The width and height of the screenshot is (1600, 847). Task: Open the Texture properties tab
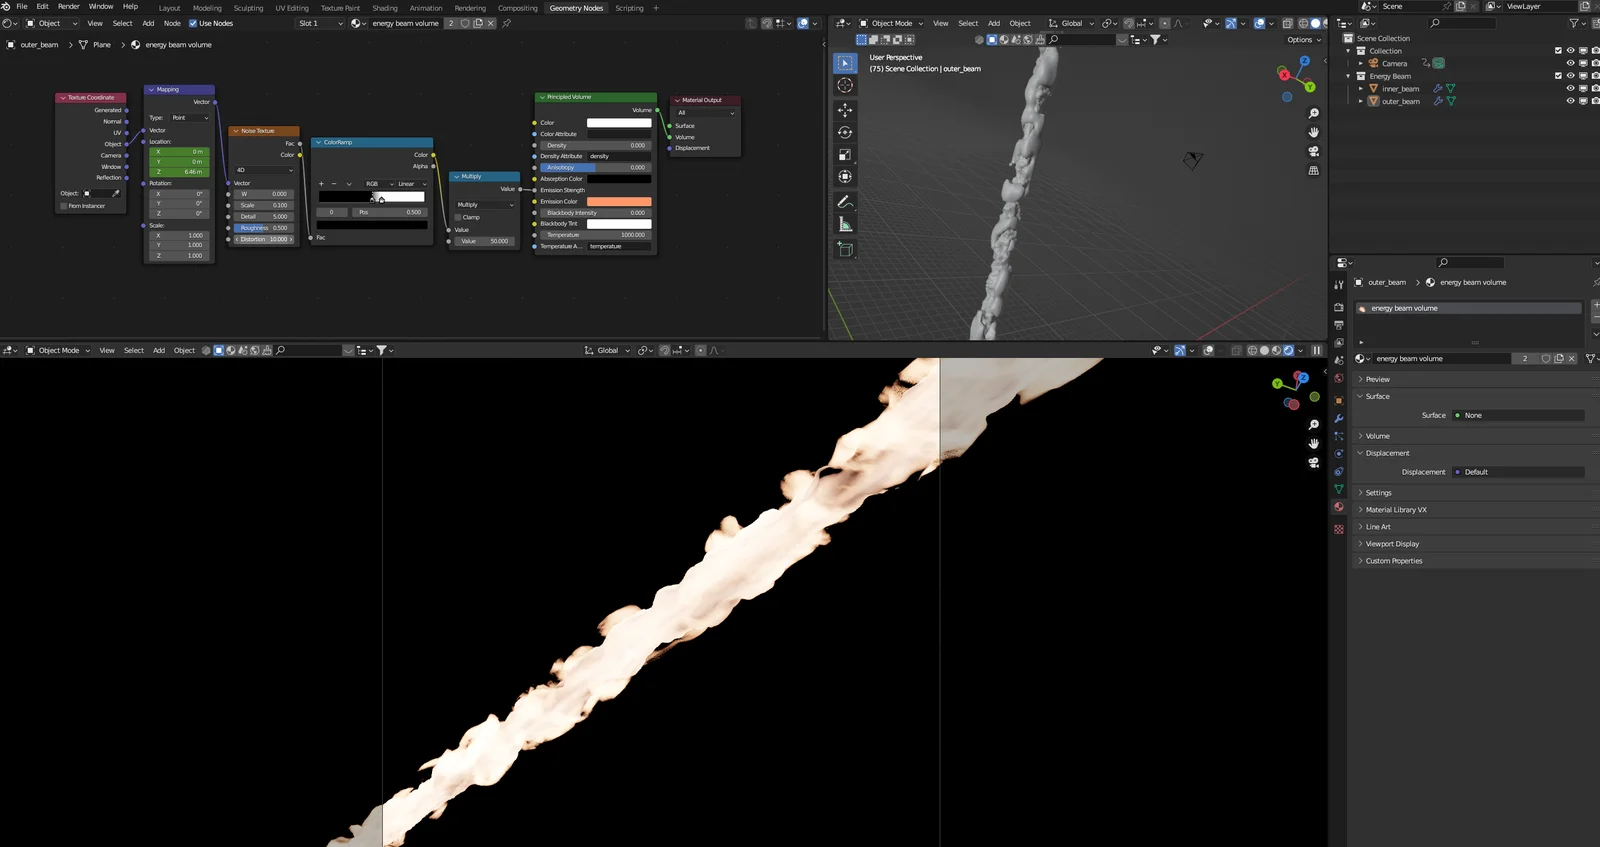pyautogui.click(x=1339, y=529)
